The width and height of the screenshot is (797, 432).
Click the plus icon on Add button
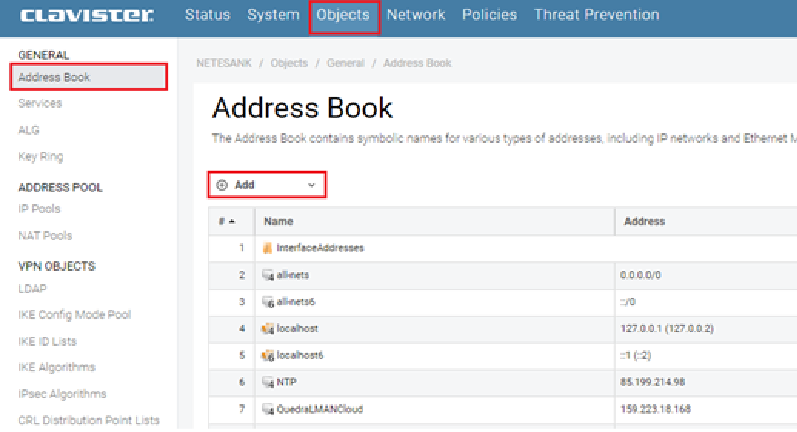(x=222, y=185)
